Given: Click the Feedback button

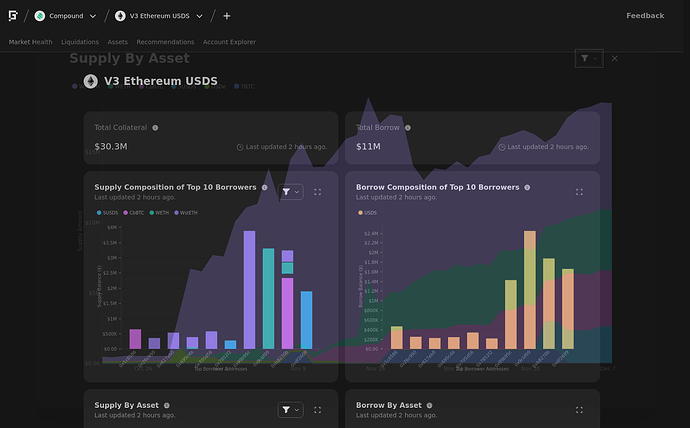Looking at the screenshot, I should 645,16.
